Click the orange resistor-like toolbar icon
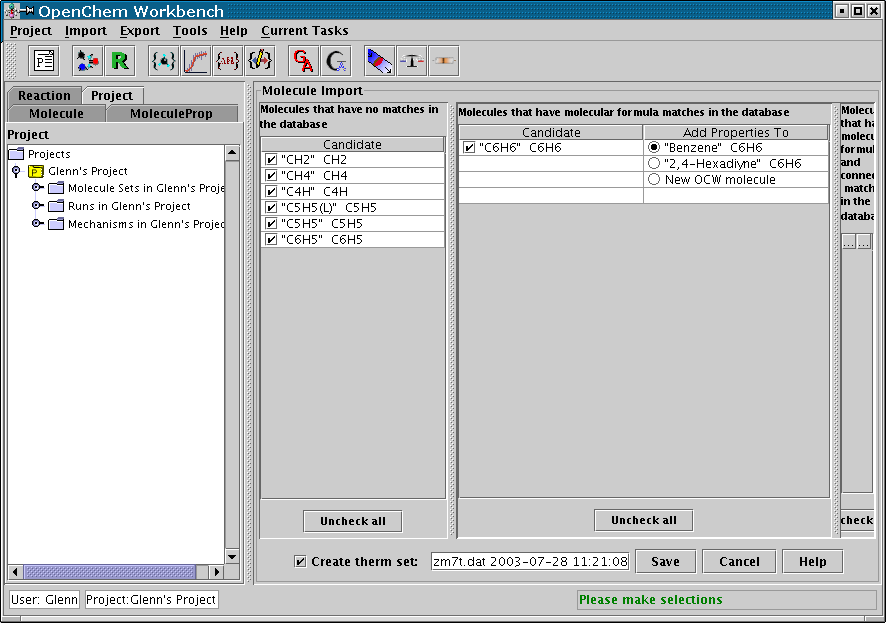886x623 pixels. click(x=444, y=60)
